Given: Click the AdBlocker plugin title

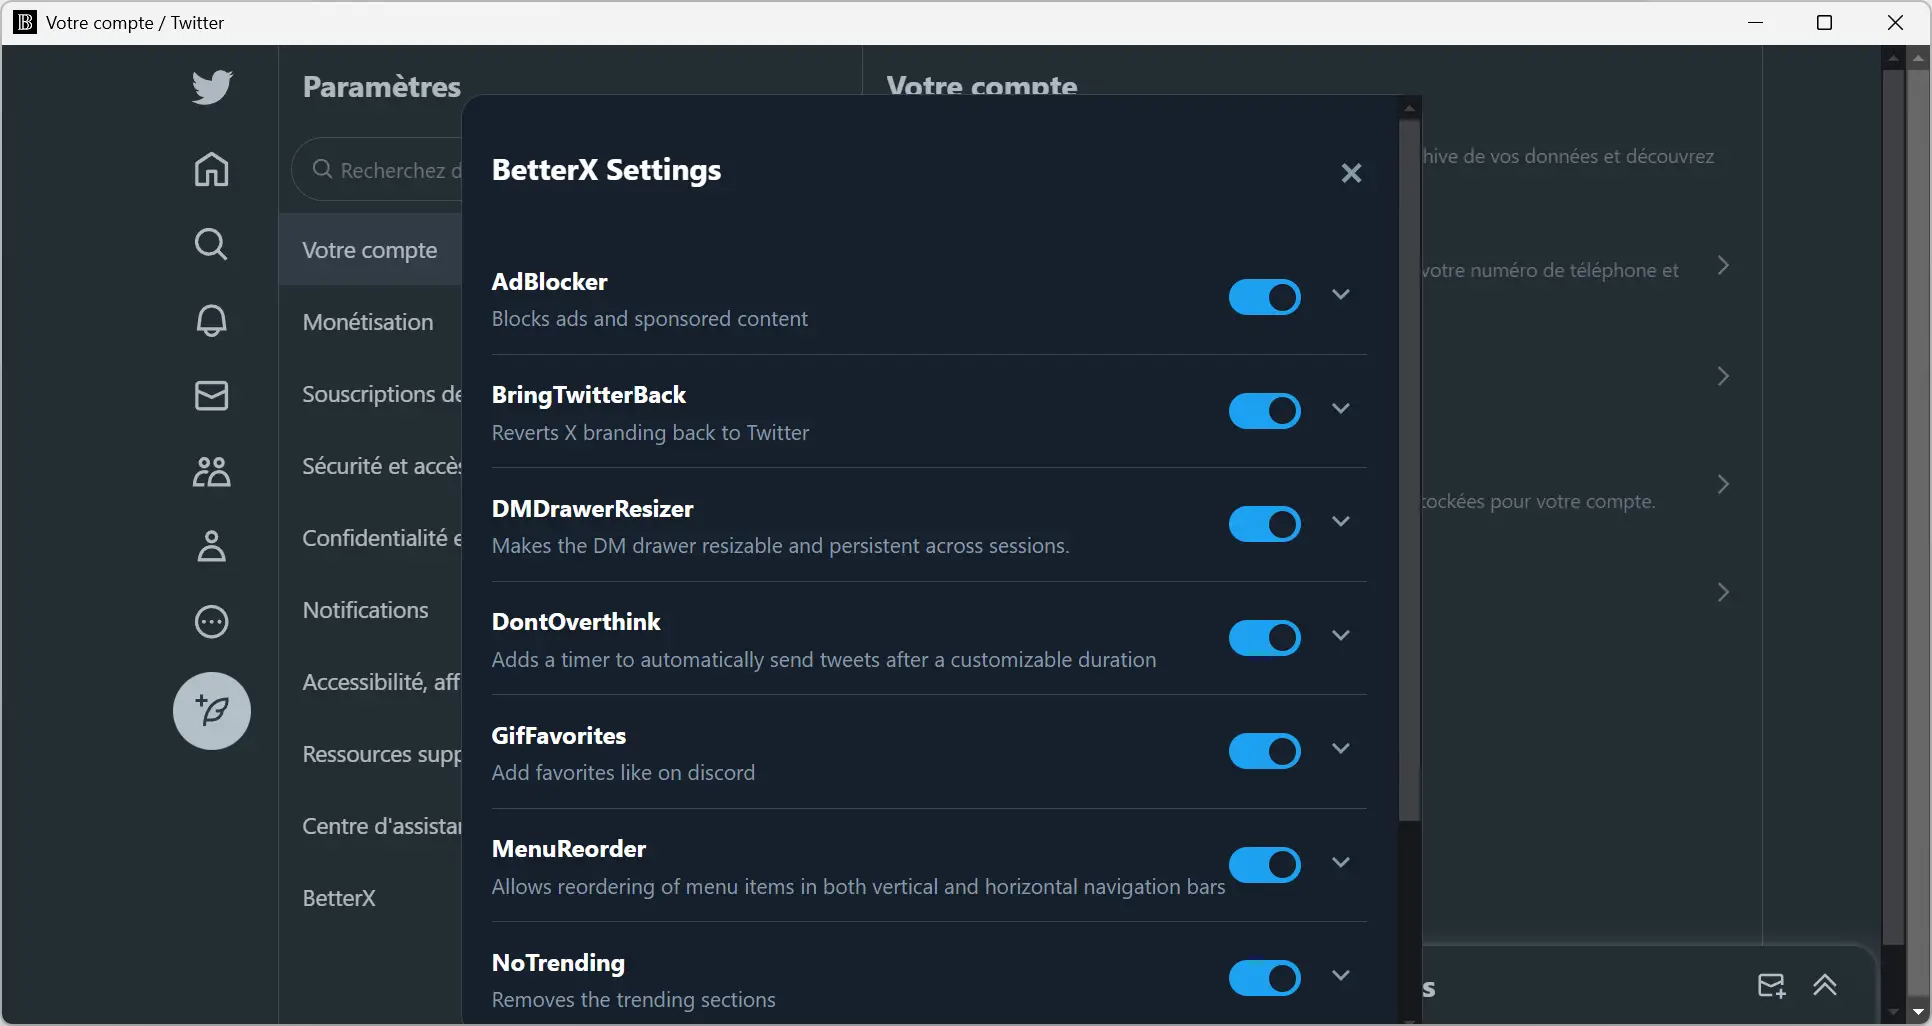Looking at the screenshot, I should coord(549,282).
